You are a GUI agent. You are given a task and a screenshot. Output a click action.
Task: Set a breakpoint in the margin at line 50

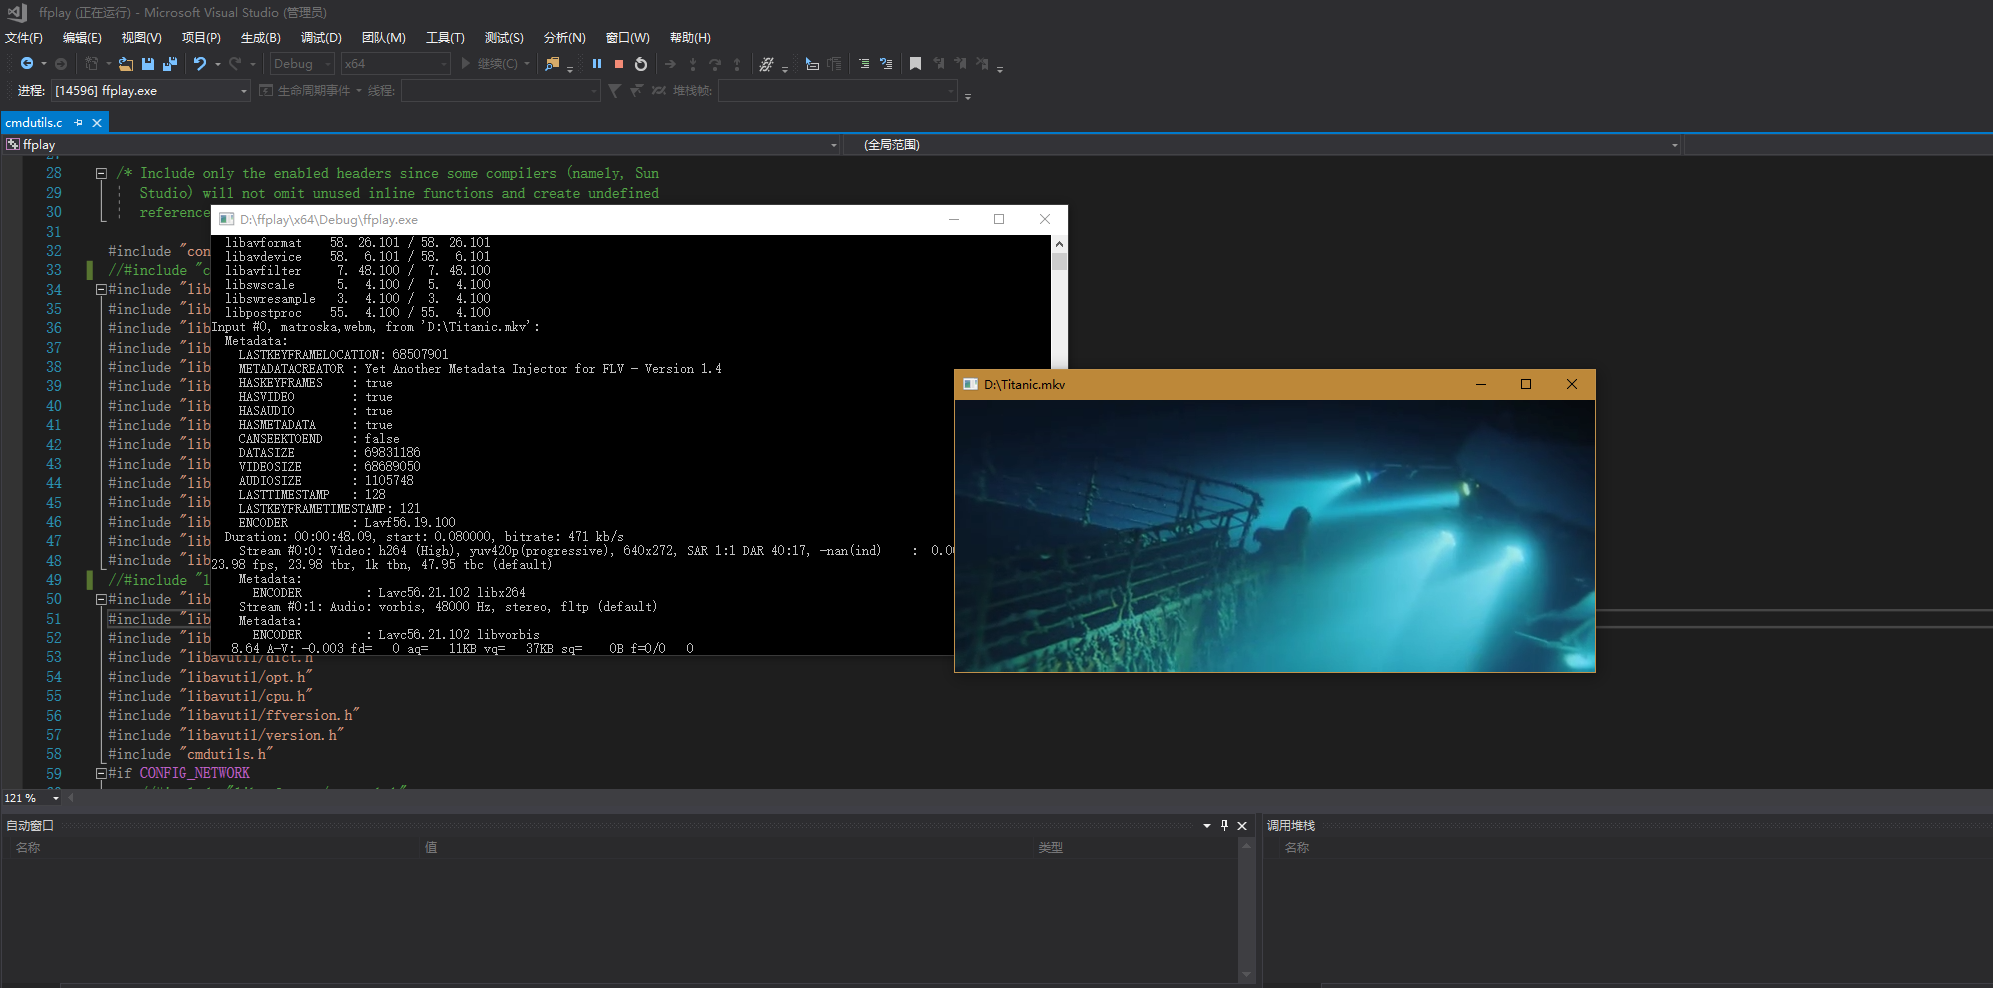click(13, 598)
